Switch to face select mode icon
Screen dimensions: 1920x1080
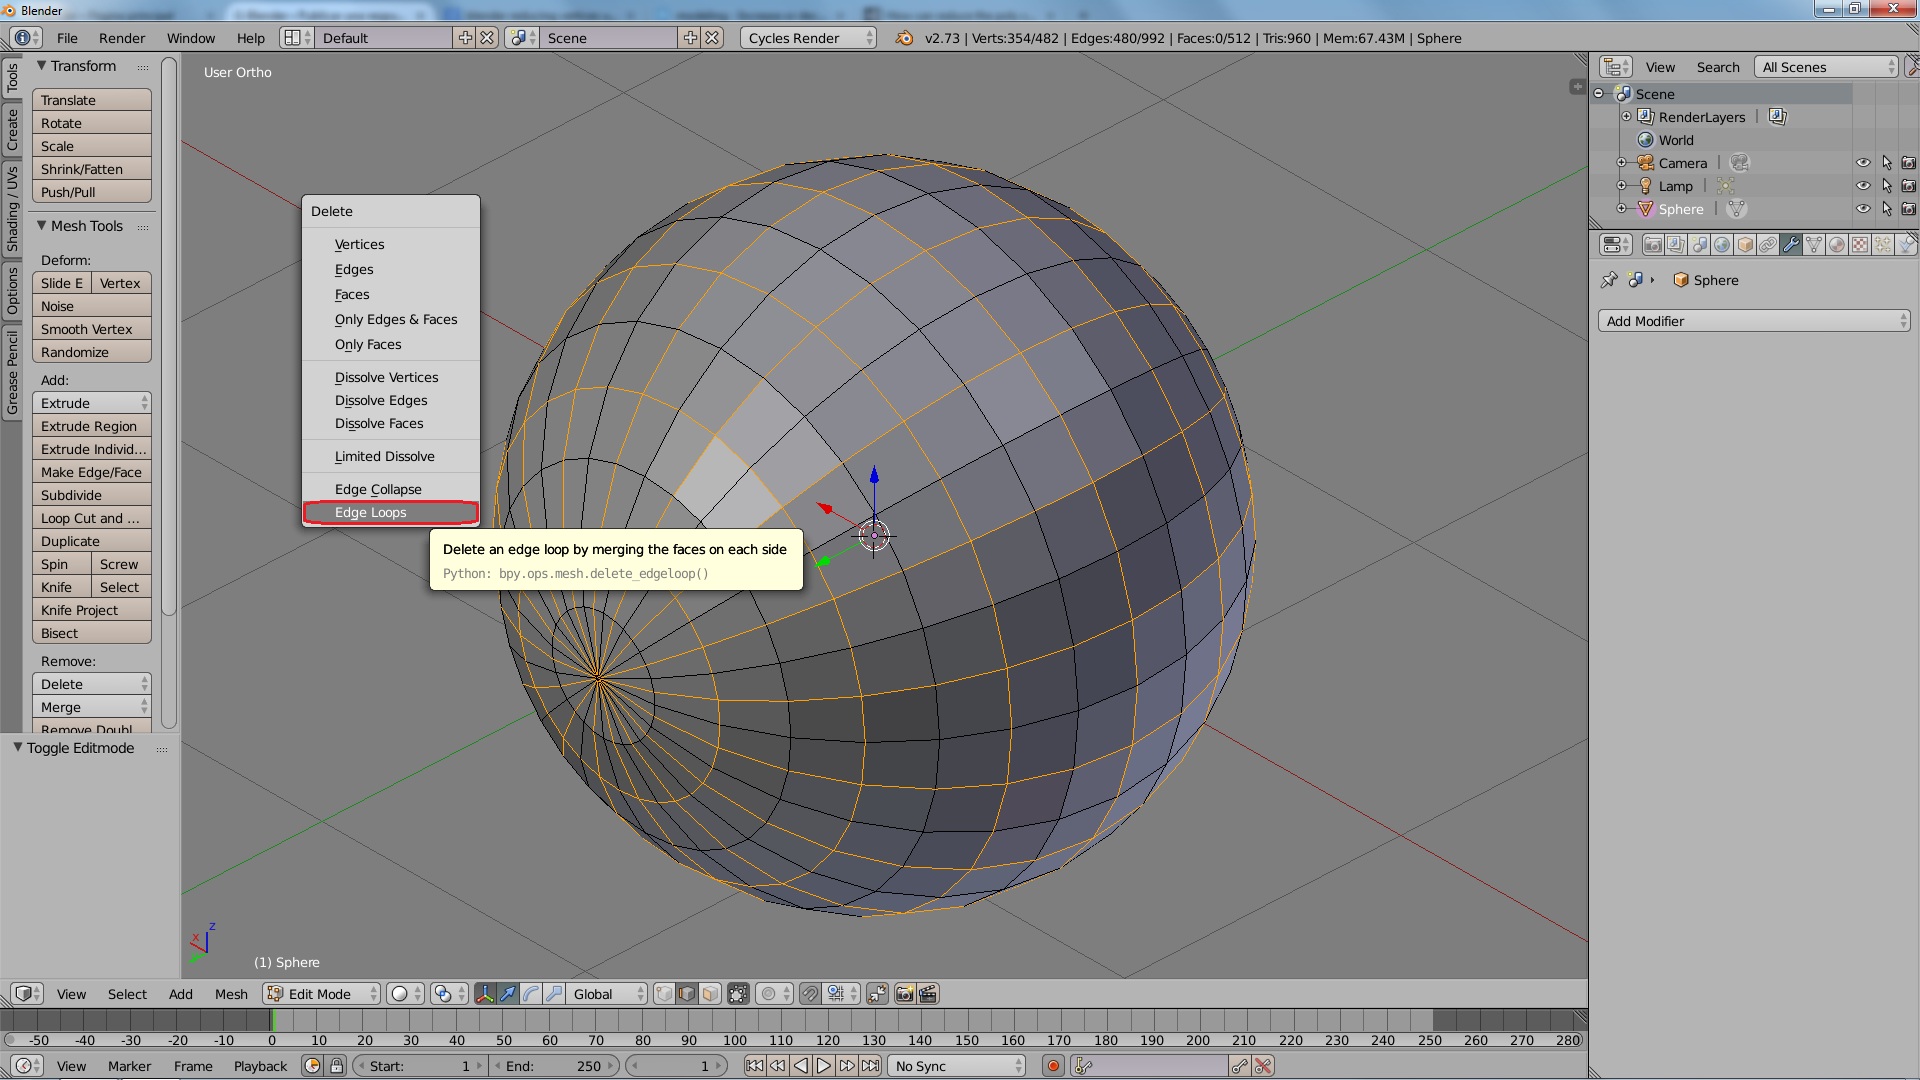click(x=710, y=994)
